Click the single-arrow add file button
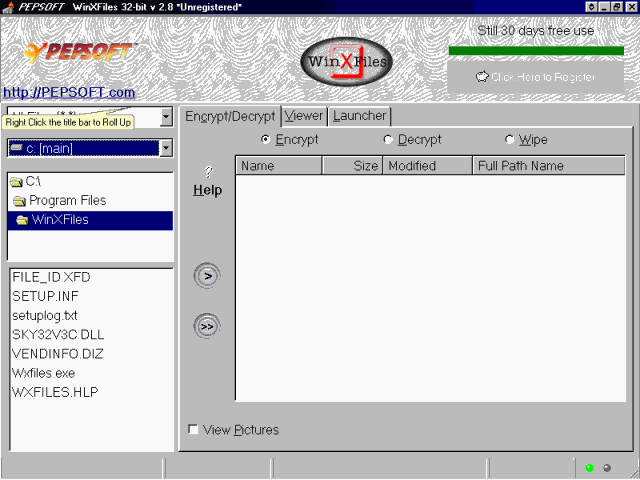The width and height of the screenshot is (640, 480). click(207, 276)
